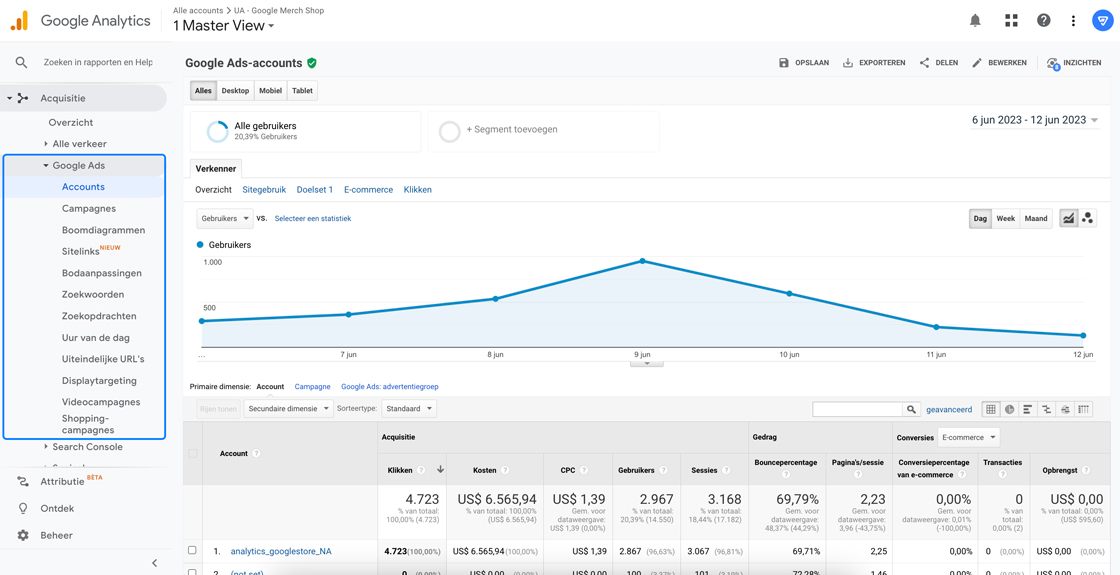Set chart granularity to Week
Screen dimensions: 1120x575
pyautogui.click(x=1006, y=219)
